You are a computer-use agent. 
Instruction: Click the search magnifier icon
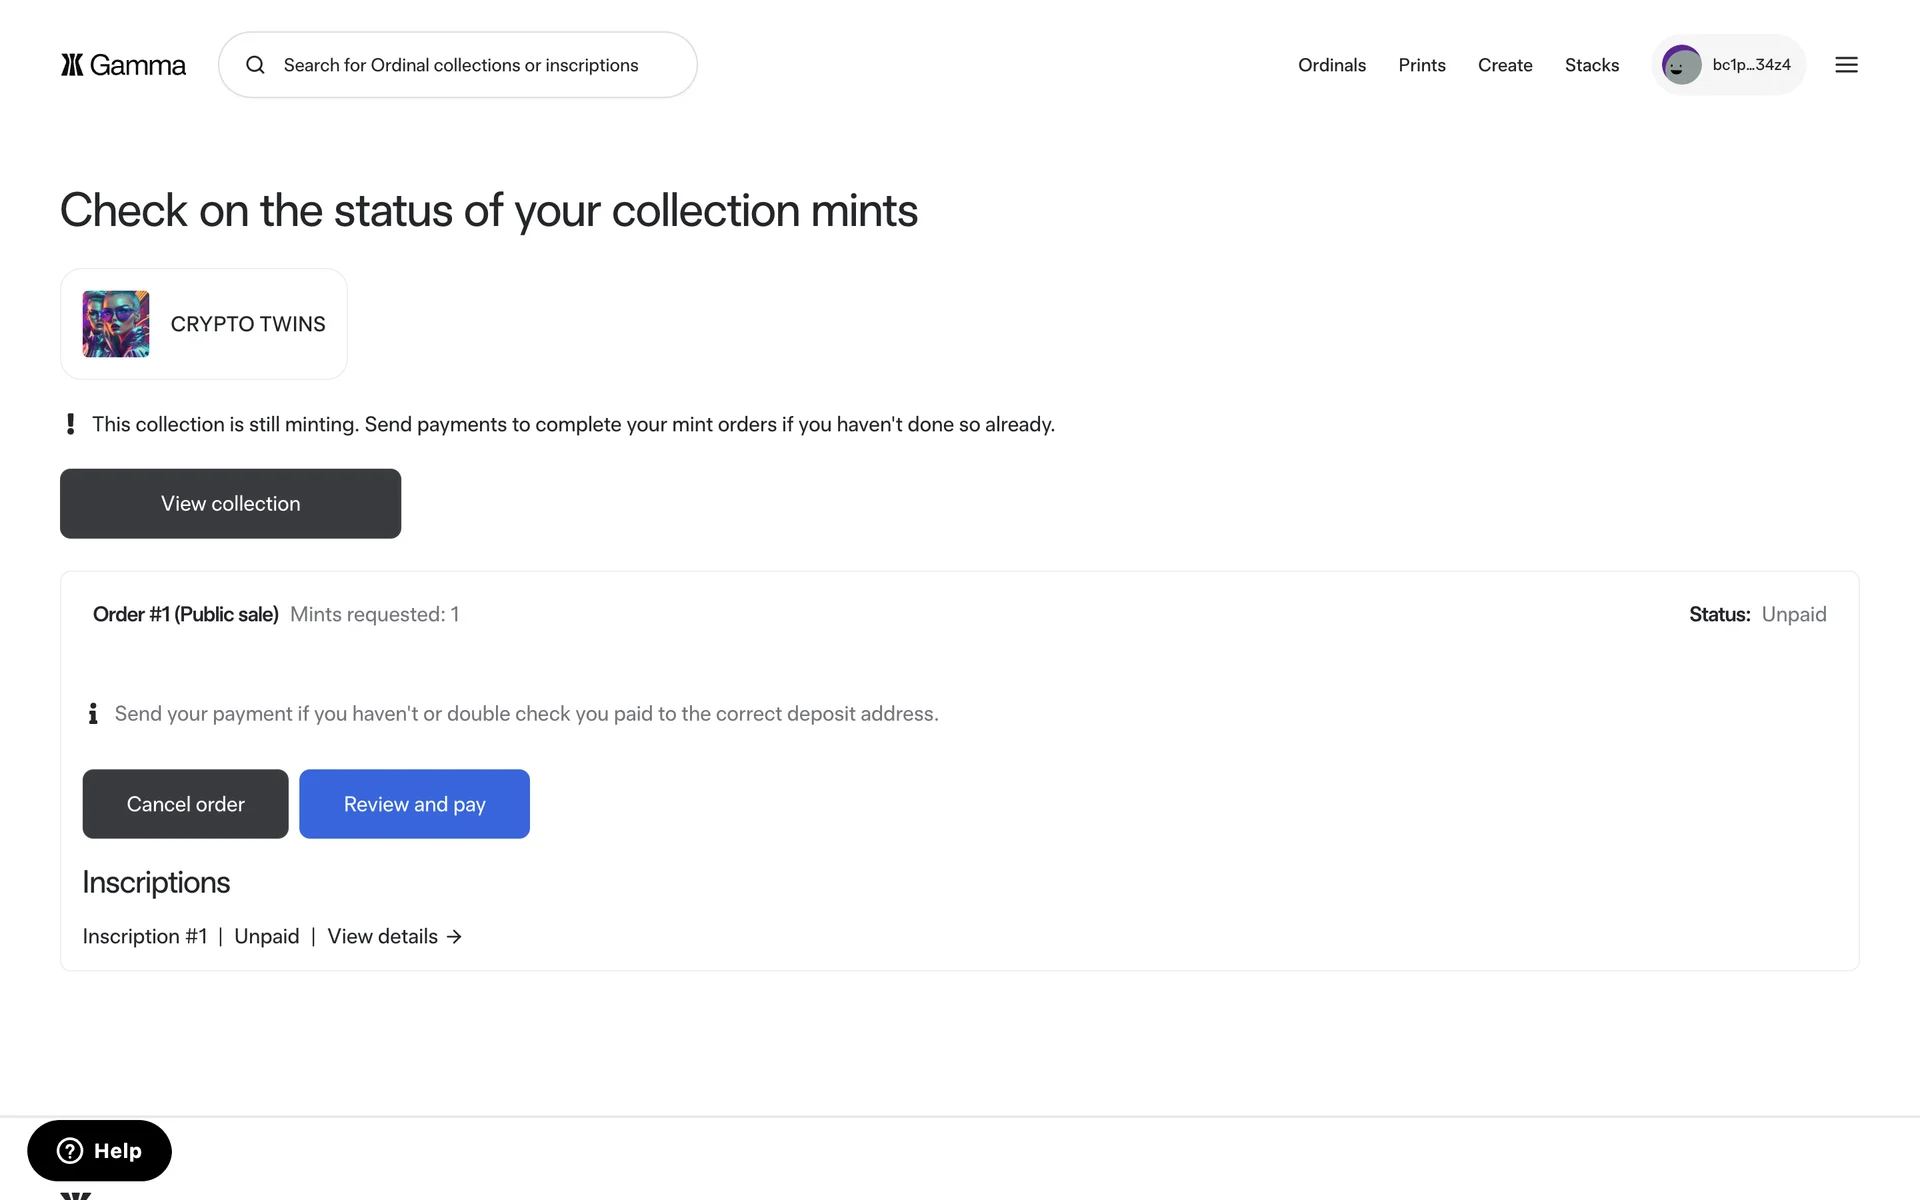pos(256,65)
